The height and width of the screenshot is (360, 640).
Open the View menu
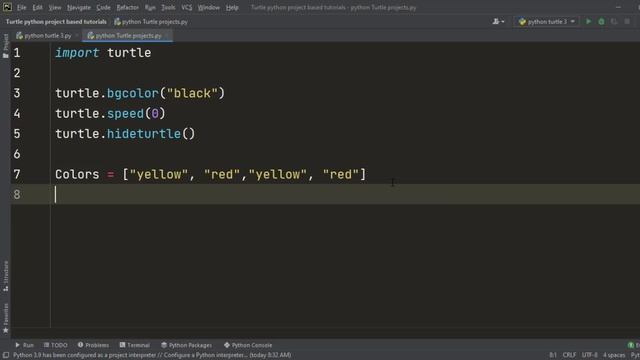click(x=55, y=7)
